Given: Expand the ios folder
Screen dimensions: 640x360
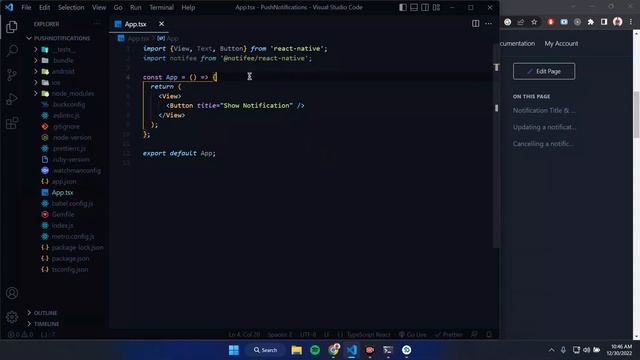Looking at the screenshot, I should tap(36, 82).
